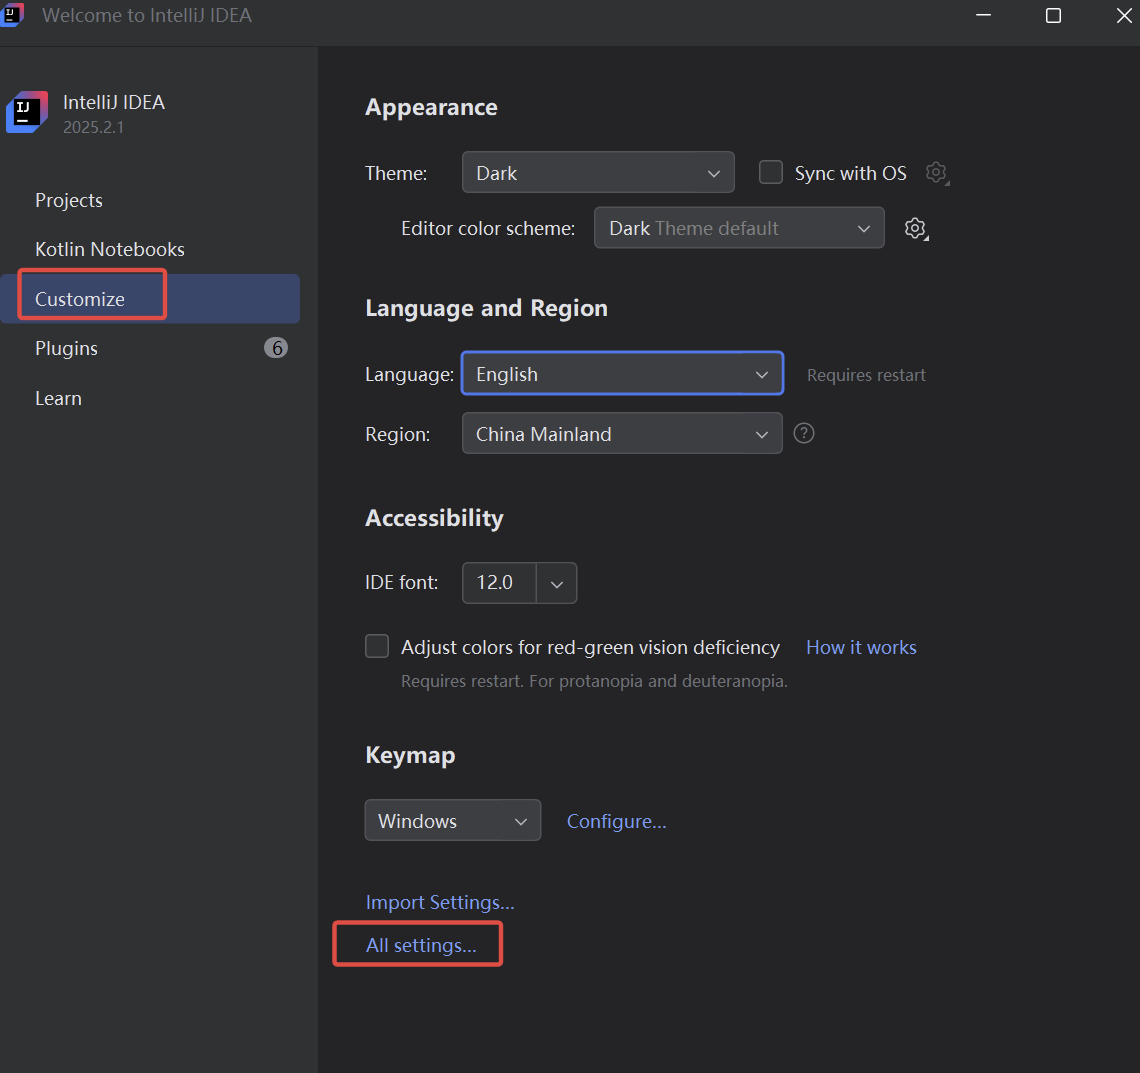Open the Editor color scheme dropdown
The image size is (1140, 1073).
(739, 228)
